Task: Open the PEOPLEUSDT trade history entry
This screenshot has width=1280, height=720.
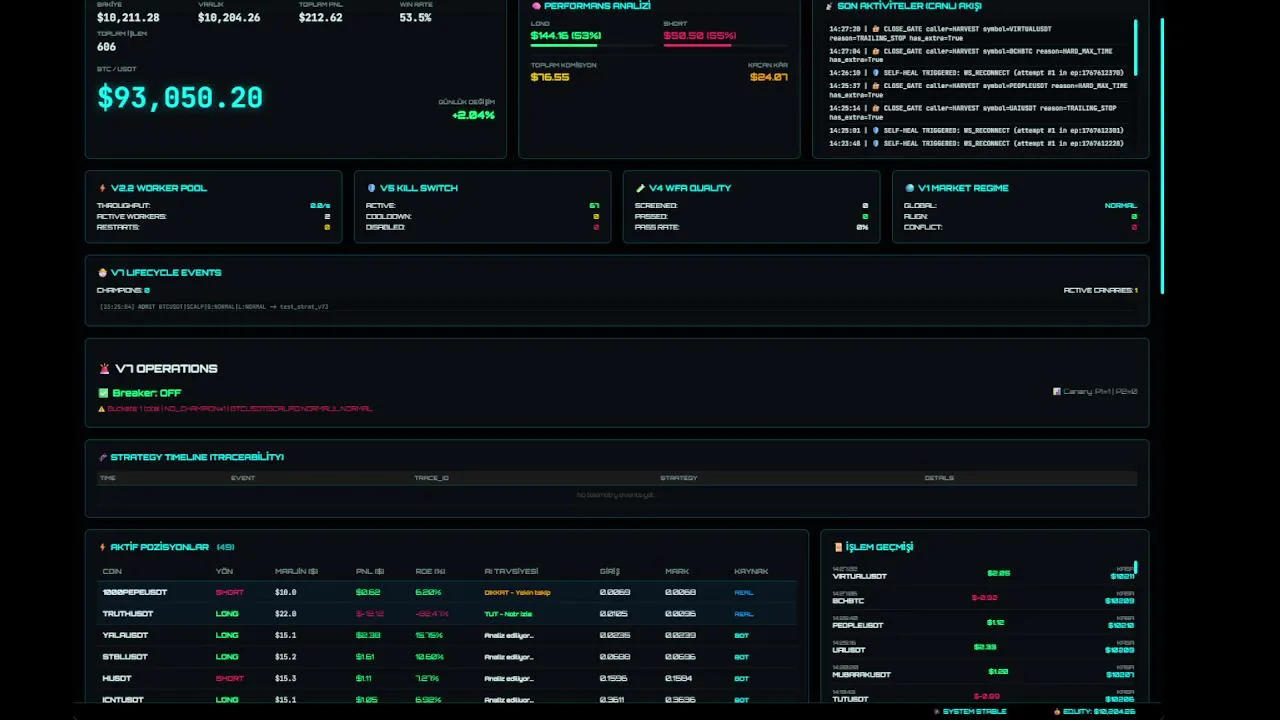Action: [x=984, y=622]
